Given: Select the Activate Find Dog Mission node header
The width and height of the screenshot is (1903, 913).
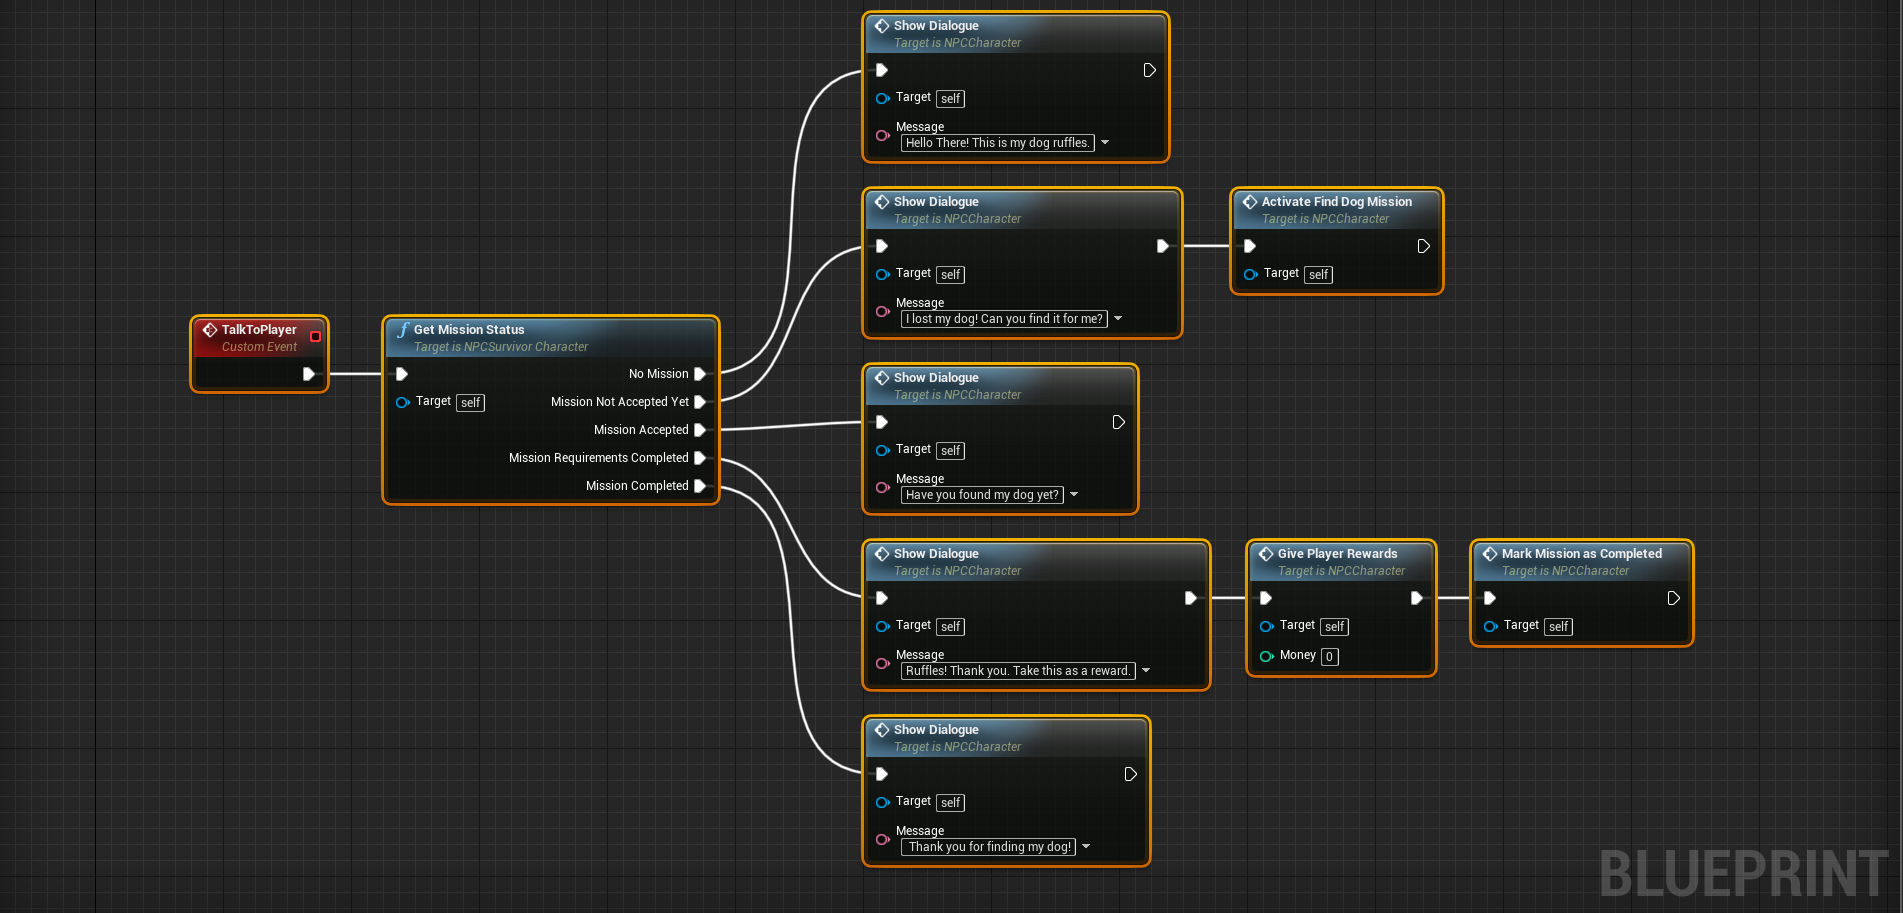Looking at the screenshot, I should click(x=1336, y=202).
